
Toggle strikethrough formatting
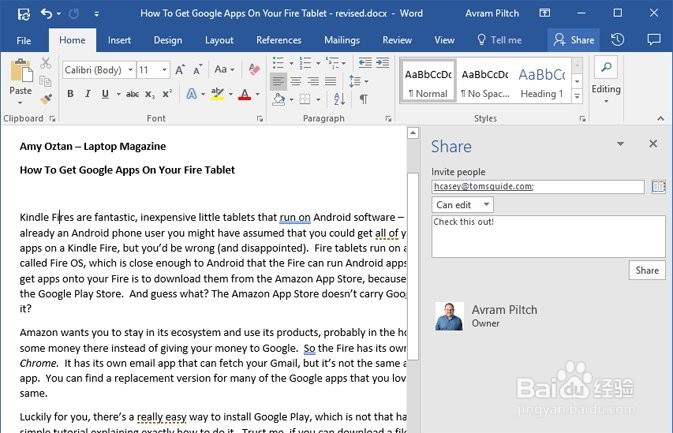(132, 94)
